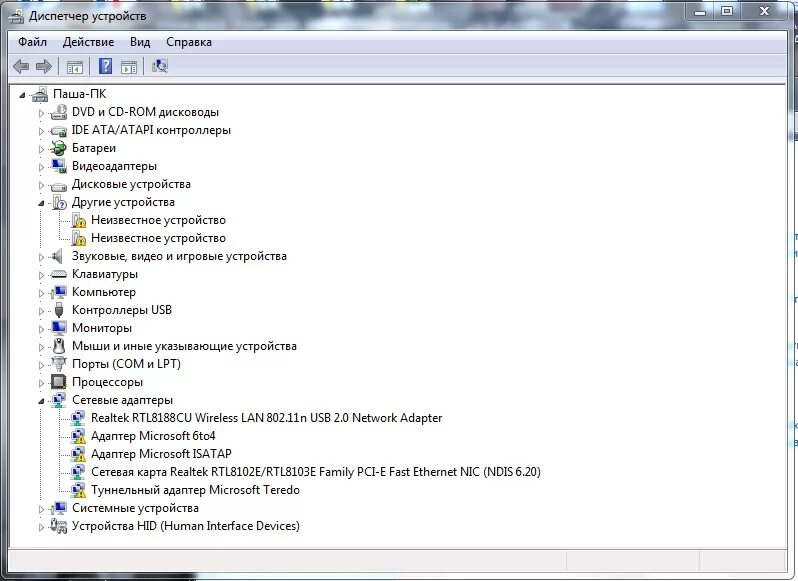The width and height of the screenshot is (798, 581).
Task: Collapse the Другие устройства node
Action: tap(41, 204)
